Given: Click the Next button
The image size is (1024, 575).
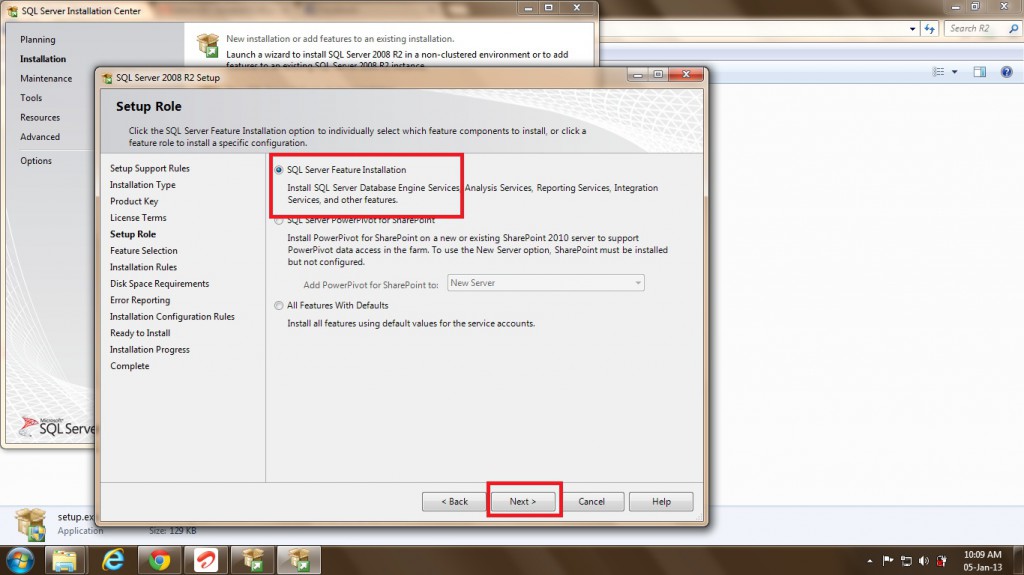Looking at the screenshot, I should pyautogui.click(x=523, y=501).
